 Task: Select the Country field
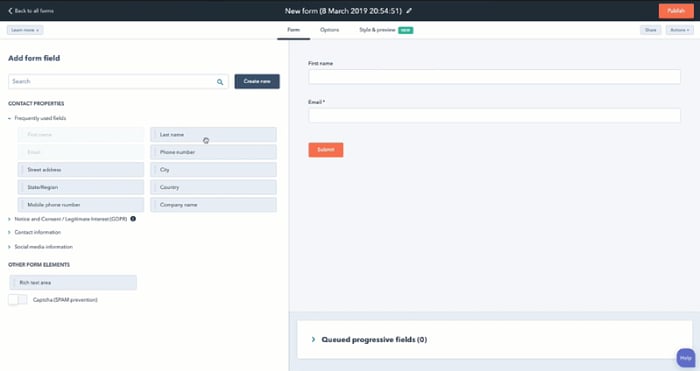[x=213, y=187]
